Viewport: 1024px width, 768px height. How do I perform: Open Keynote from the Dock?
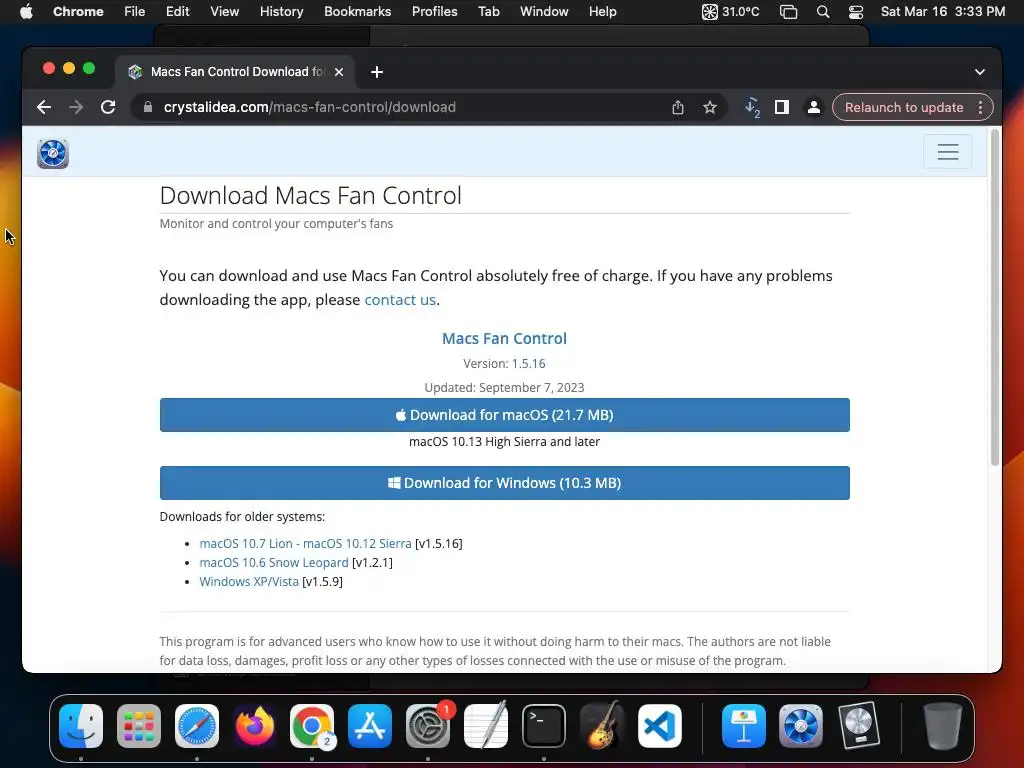point(743,726)
